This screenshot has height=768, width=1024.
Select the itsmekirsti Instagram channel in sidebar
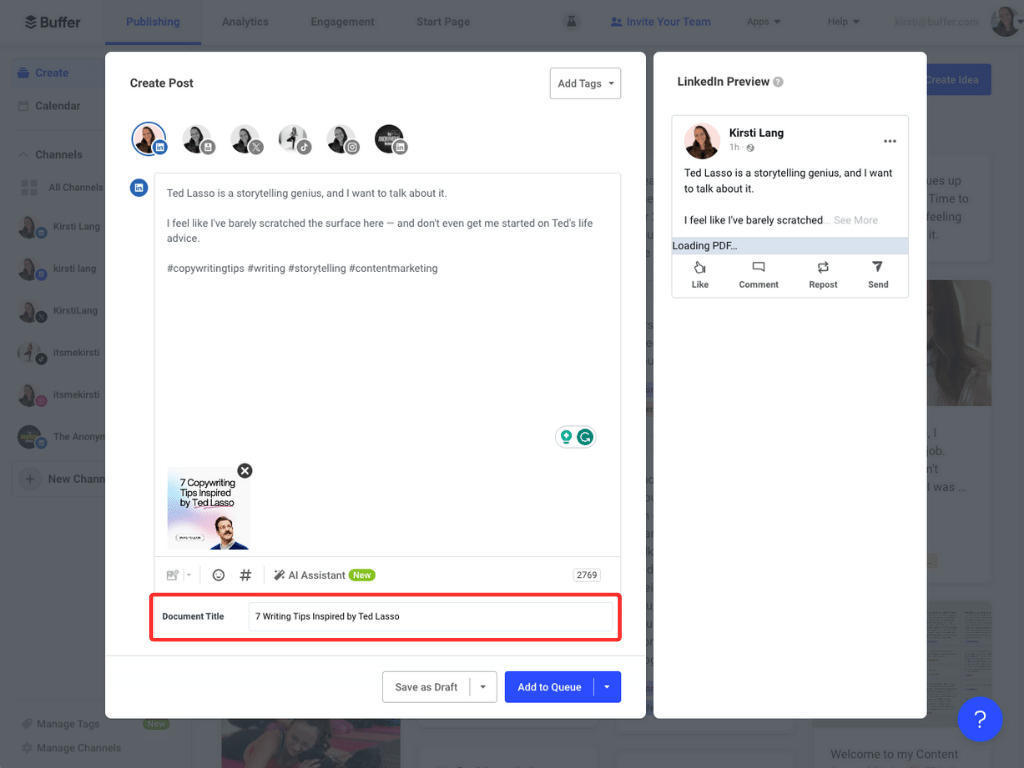coord(61,395)
